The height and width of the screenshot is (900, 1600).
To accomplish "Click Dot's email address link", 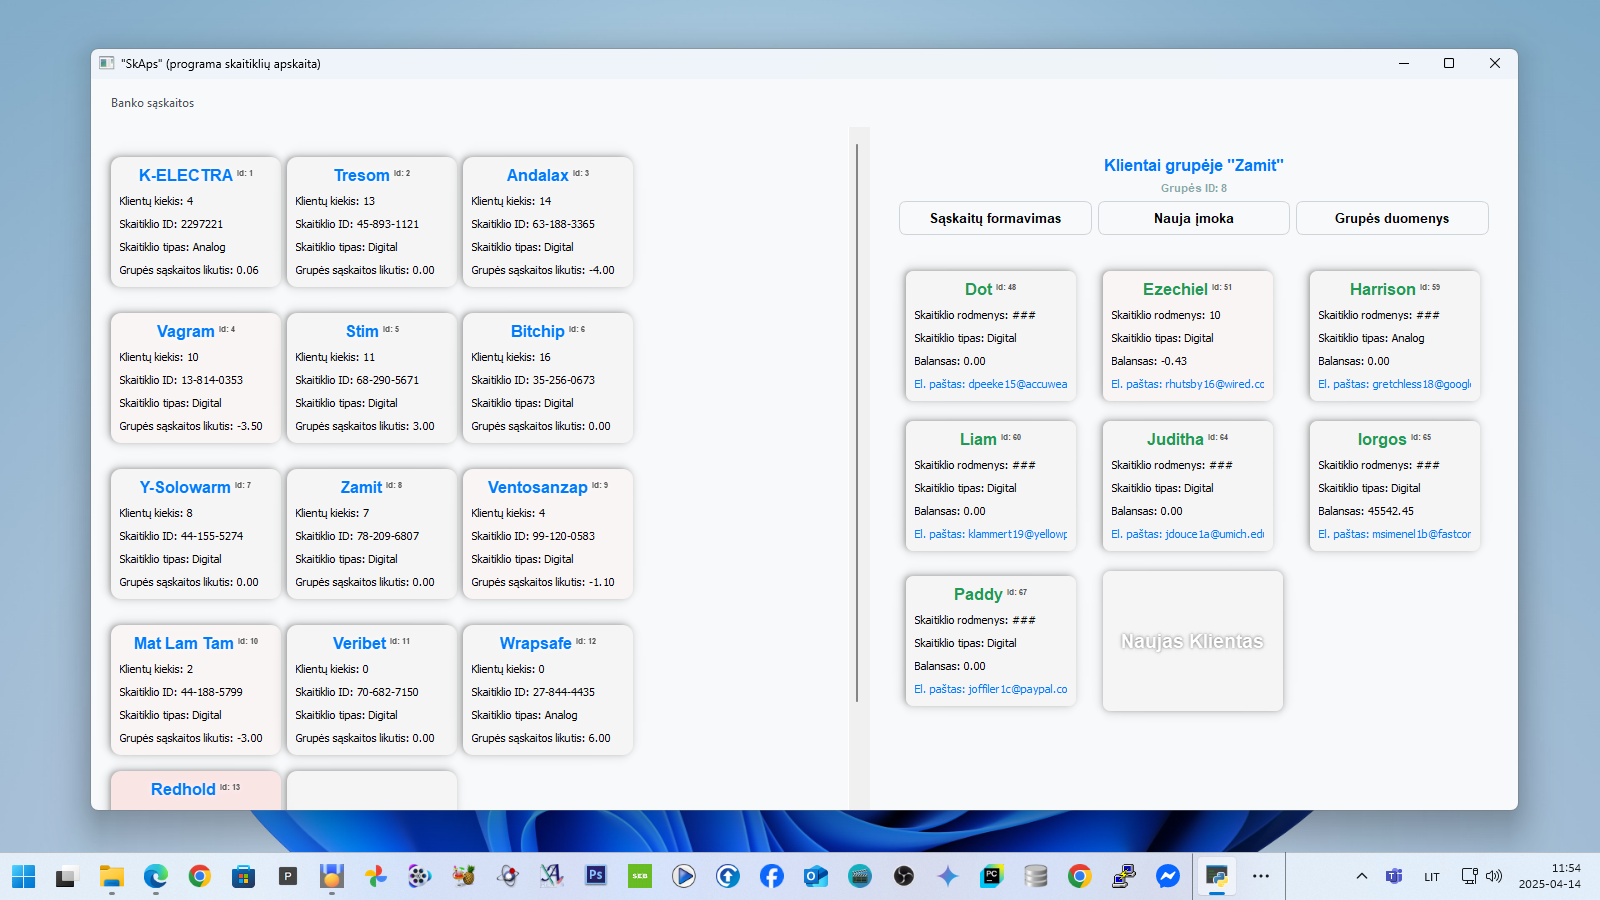I will [990, 384].
